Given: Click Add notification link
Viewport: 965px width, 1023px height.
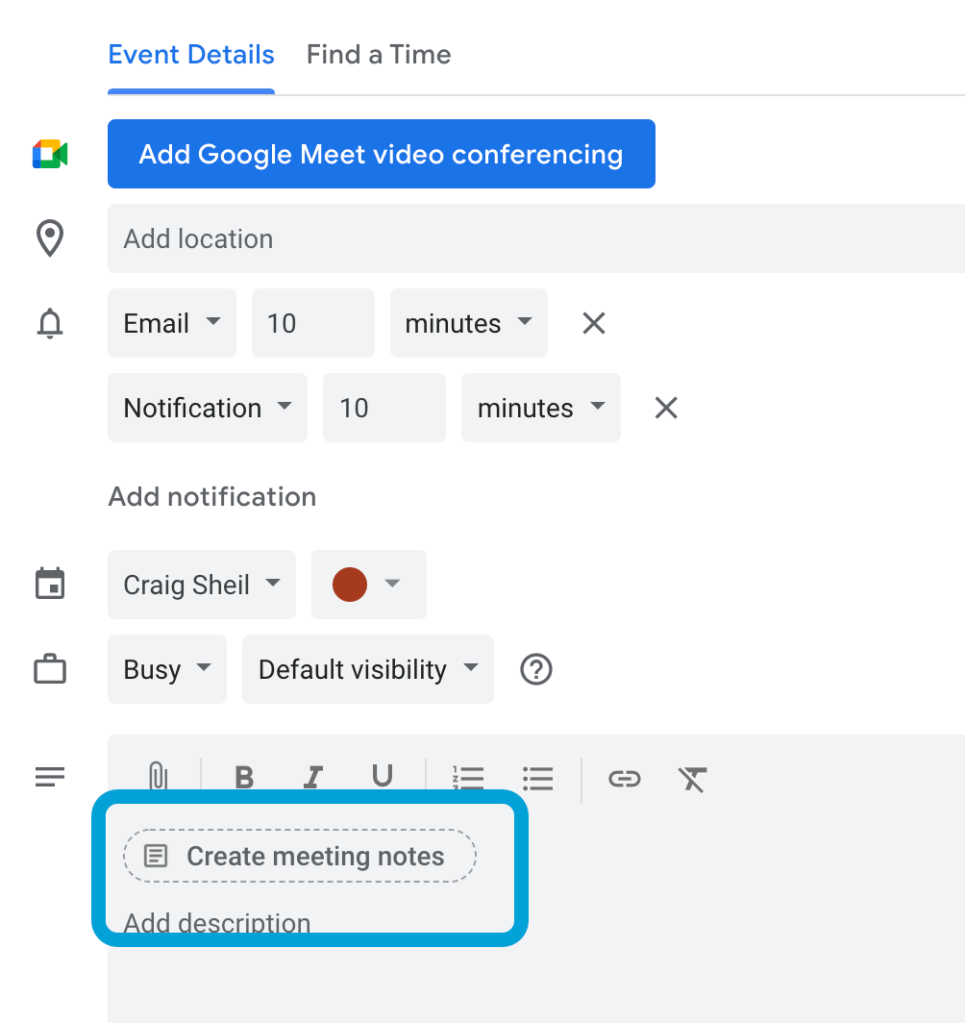Looking at the screenshot, I should [212, 496].
